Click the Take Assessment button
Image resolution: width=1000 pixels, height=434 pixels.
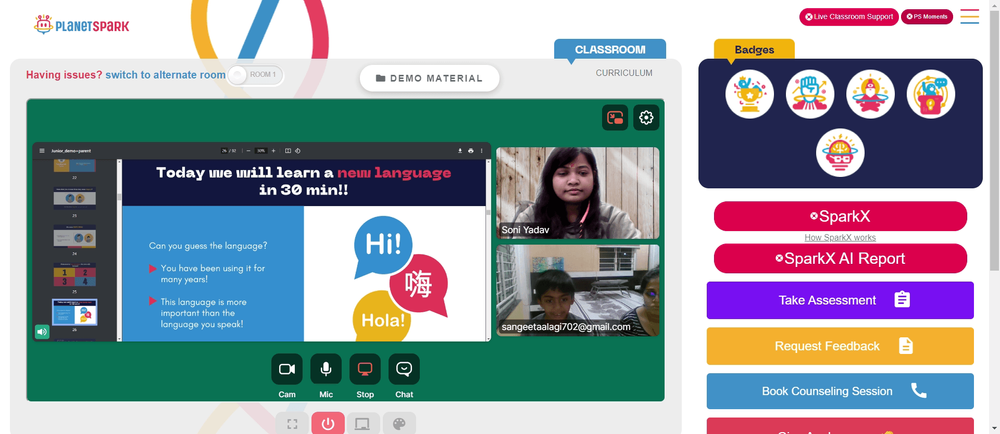coord(840,300)
